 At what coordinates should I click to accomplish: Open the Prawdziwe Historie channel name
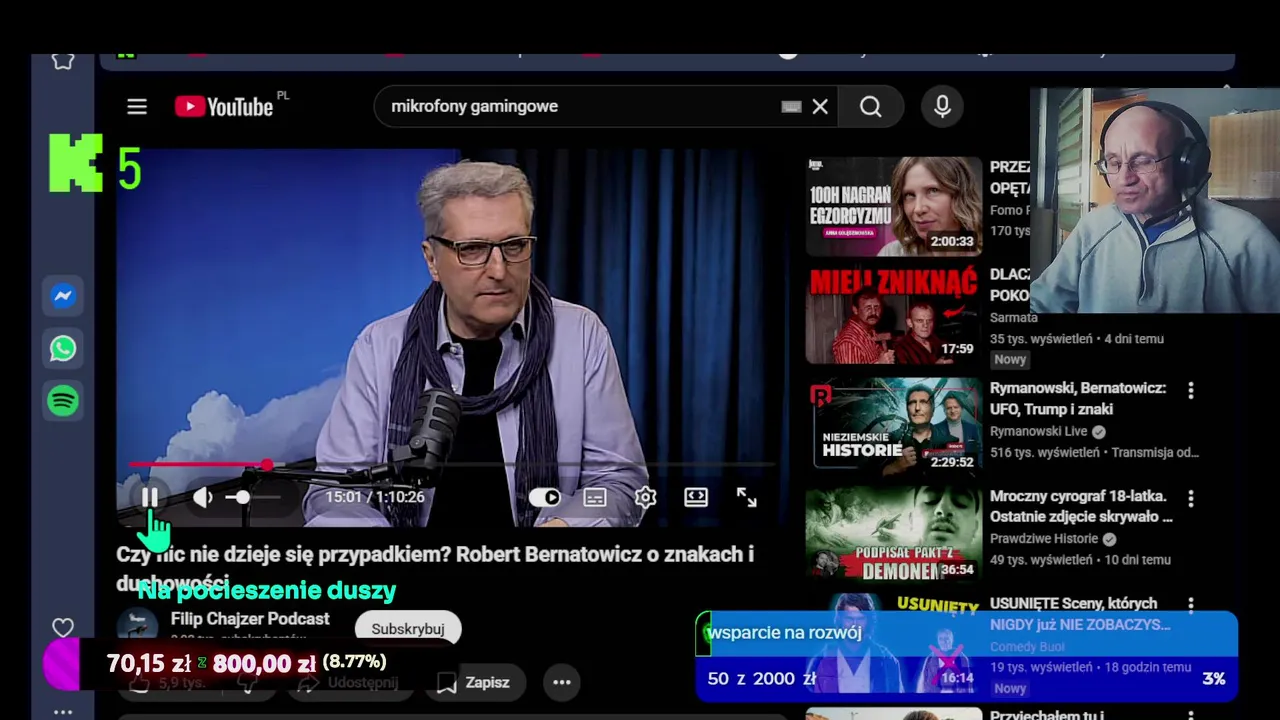pyautogui.click(x=1044, y=539)
